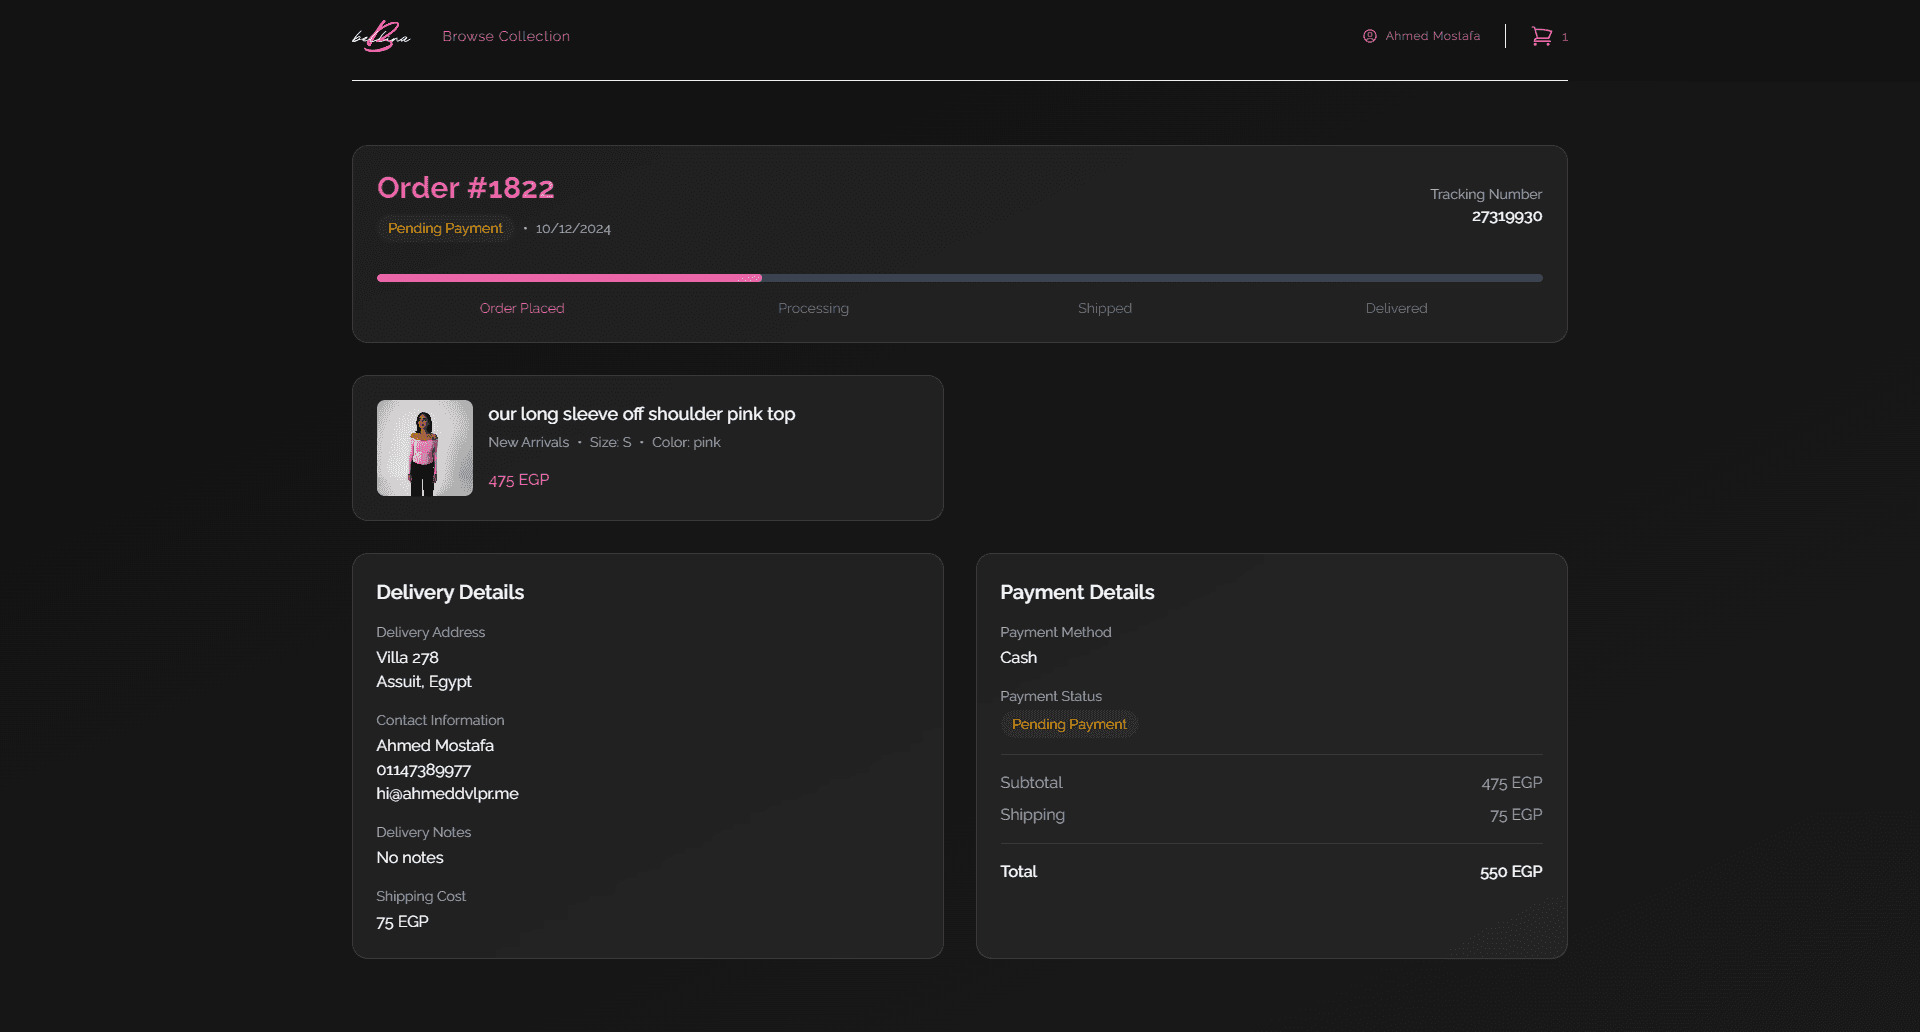Click the user profile icon in the header
Viewport: 1920px width, 1032px height.
1368,36
